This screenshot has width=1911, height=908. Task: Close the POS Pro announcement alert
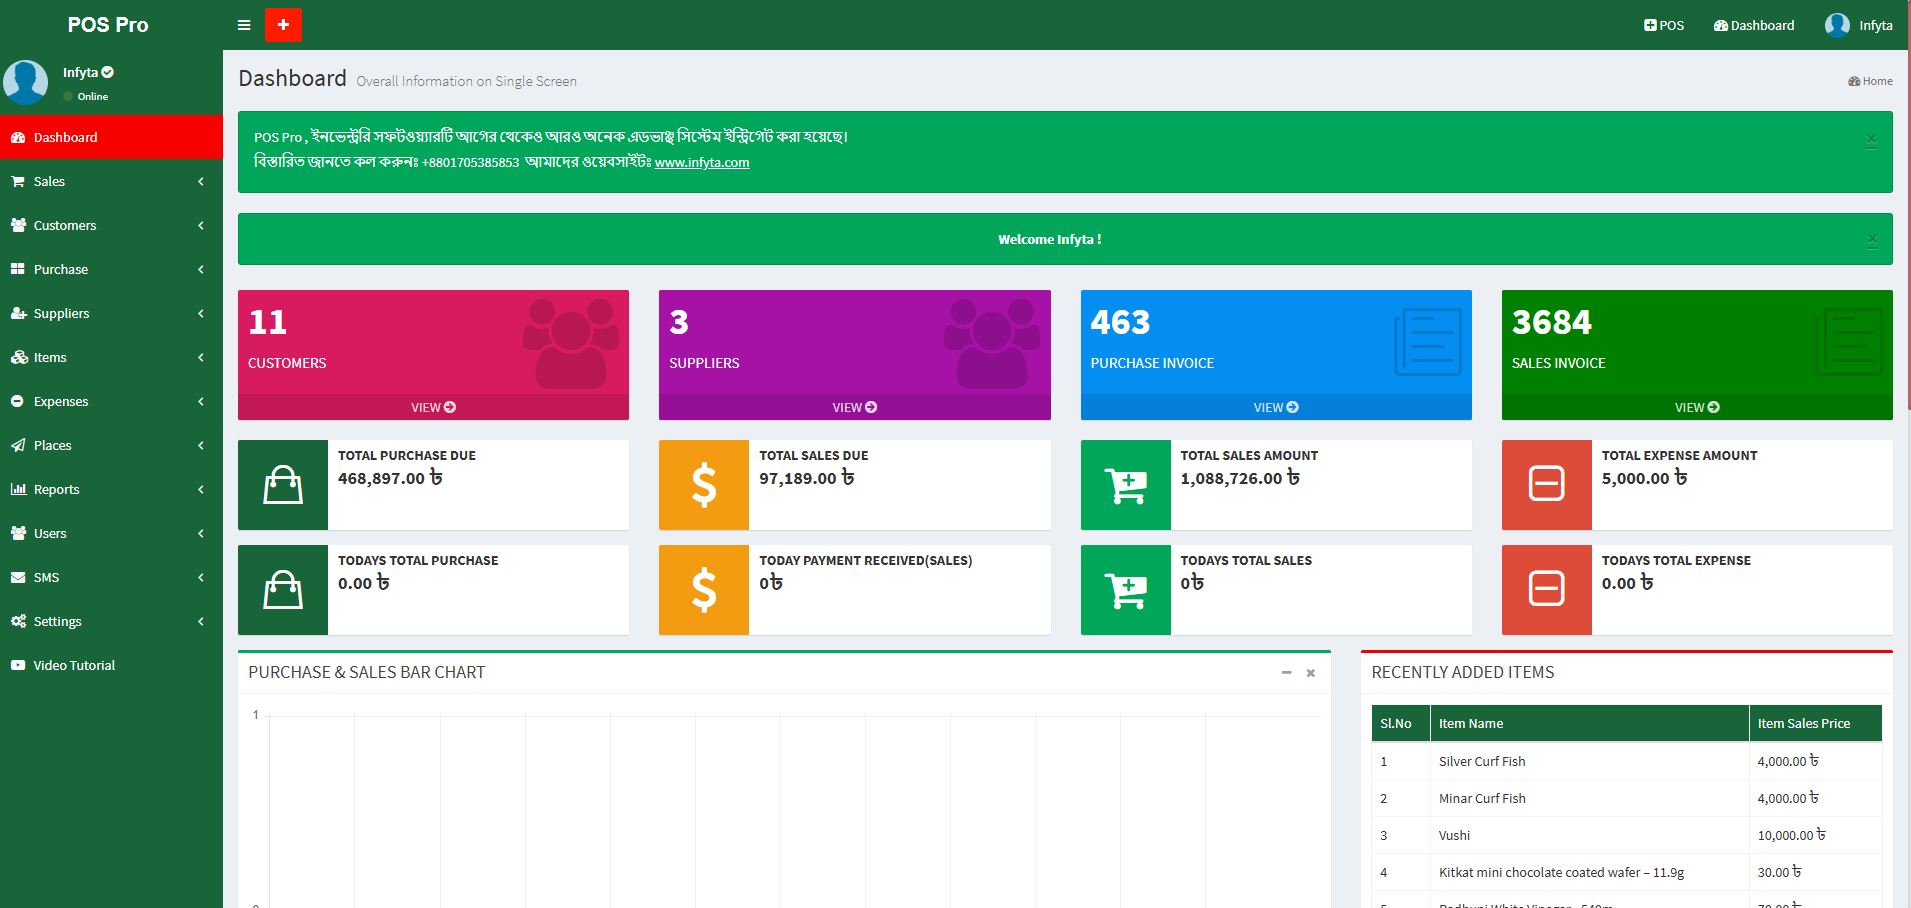pyautogui.click(x=1871, y=139)
